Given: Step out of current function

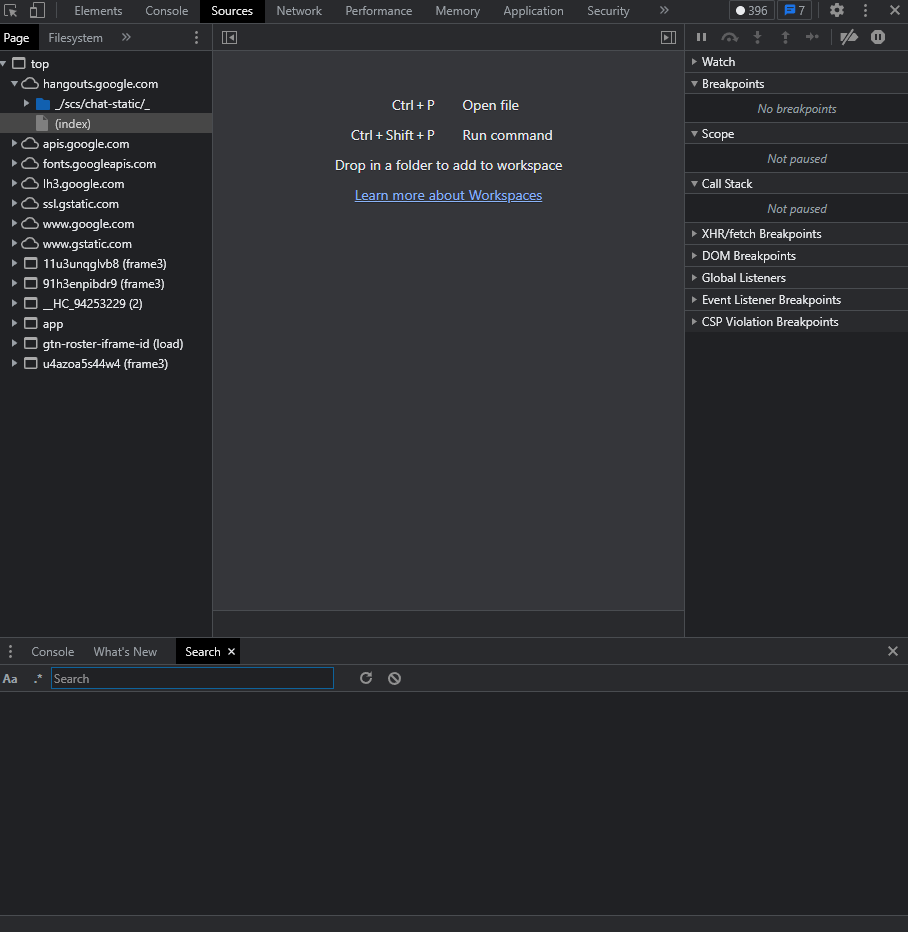Looking at the screenshot, I should point(785,37).
